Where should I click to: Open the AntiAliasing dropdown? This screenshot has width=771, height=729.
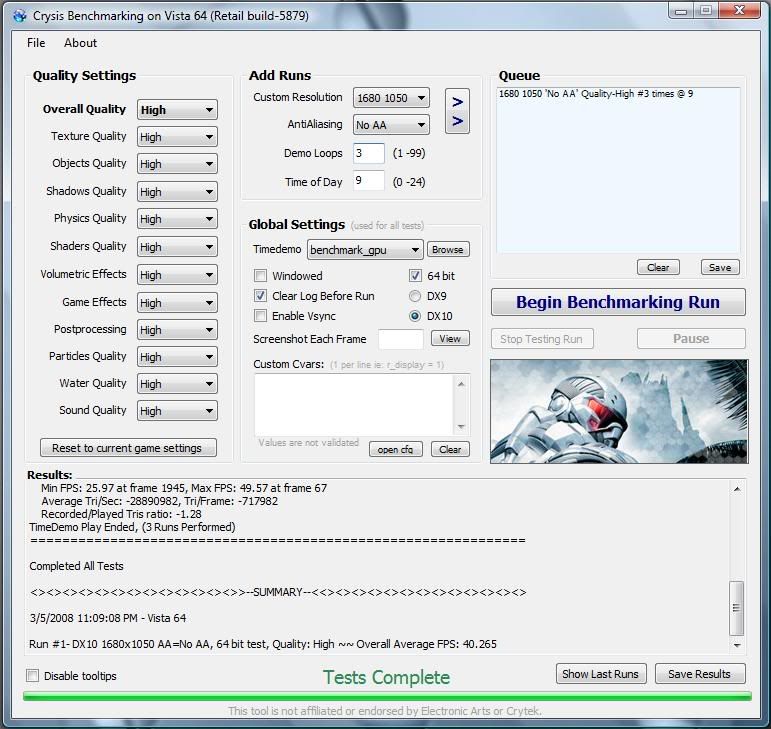pos(391,125)
